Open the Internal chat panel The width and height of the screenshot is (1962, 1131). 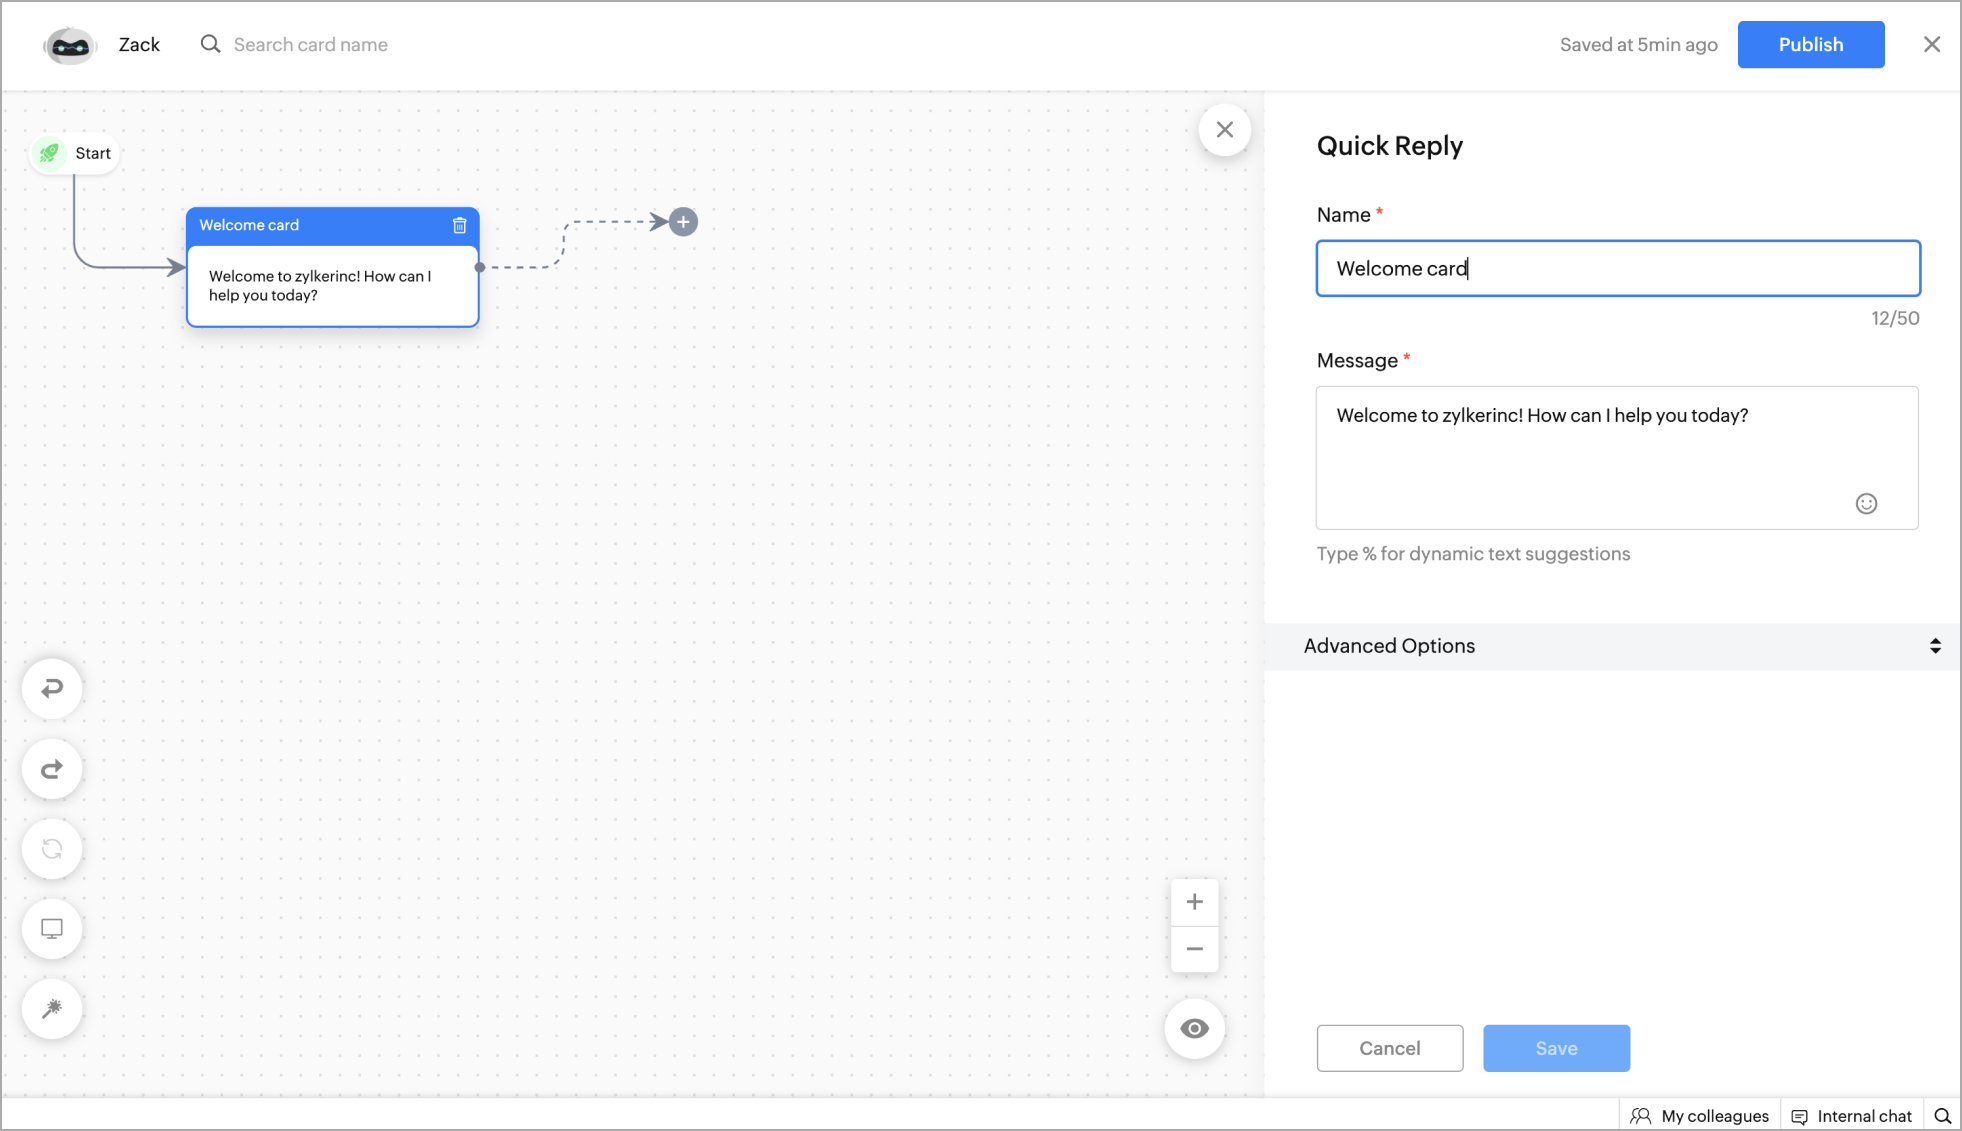point(1852,1116)
